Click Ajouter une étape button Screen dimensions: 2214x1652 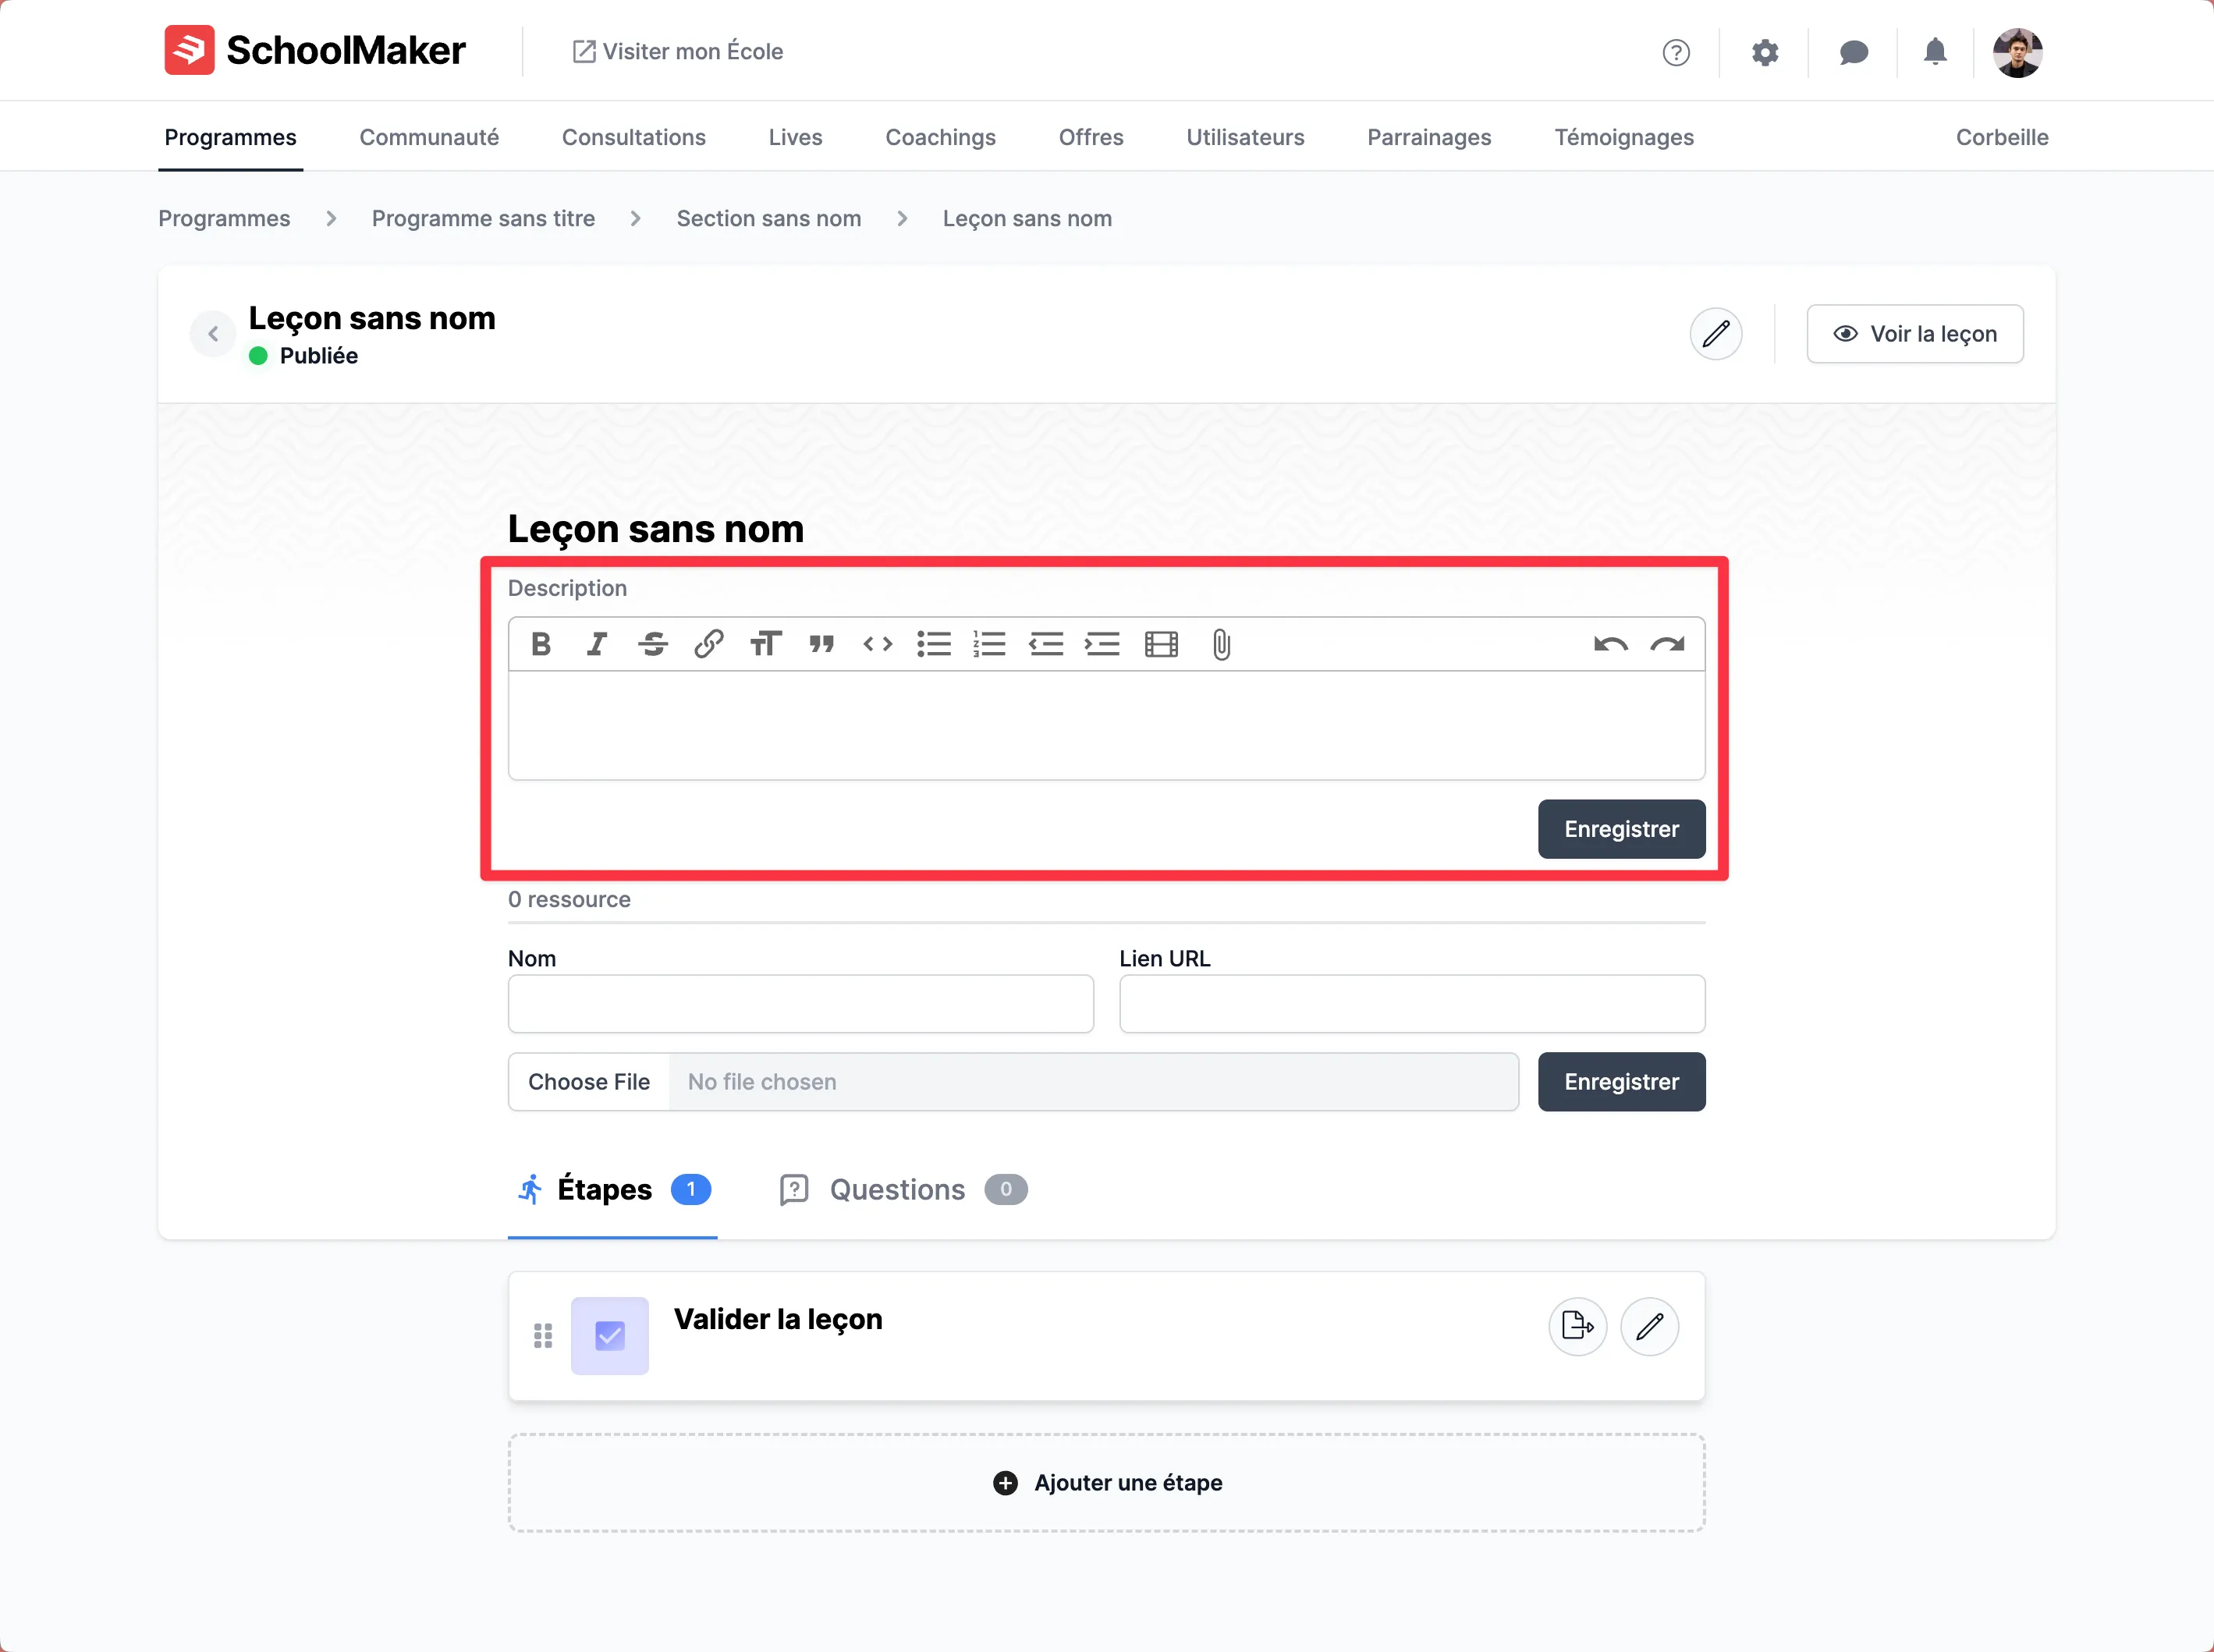[1106, 1483]
